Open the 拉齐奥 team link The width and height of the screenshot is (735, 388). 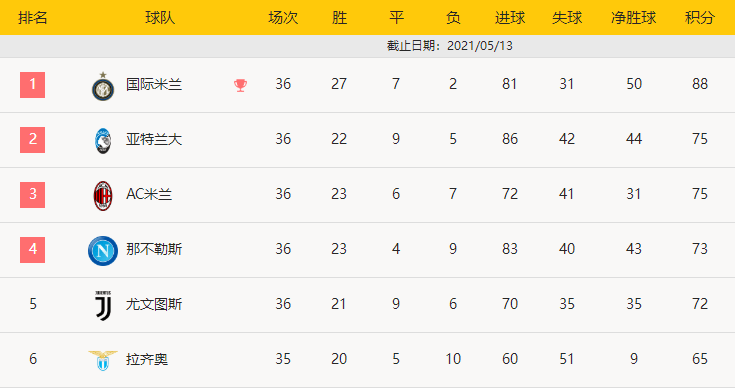147,359
